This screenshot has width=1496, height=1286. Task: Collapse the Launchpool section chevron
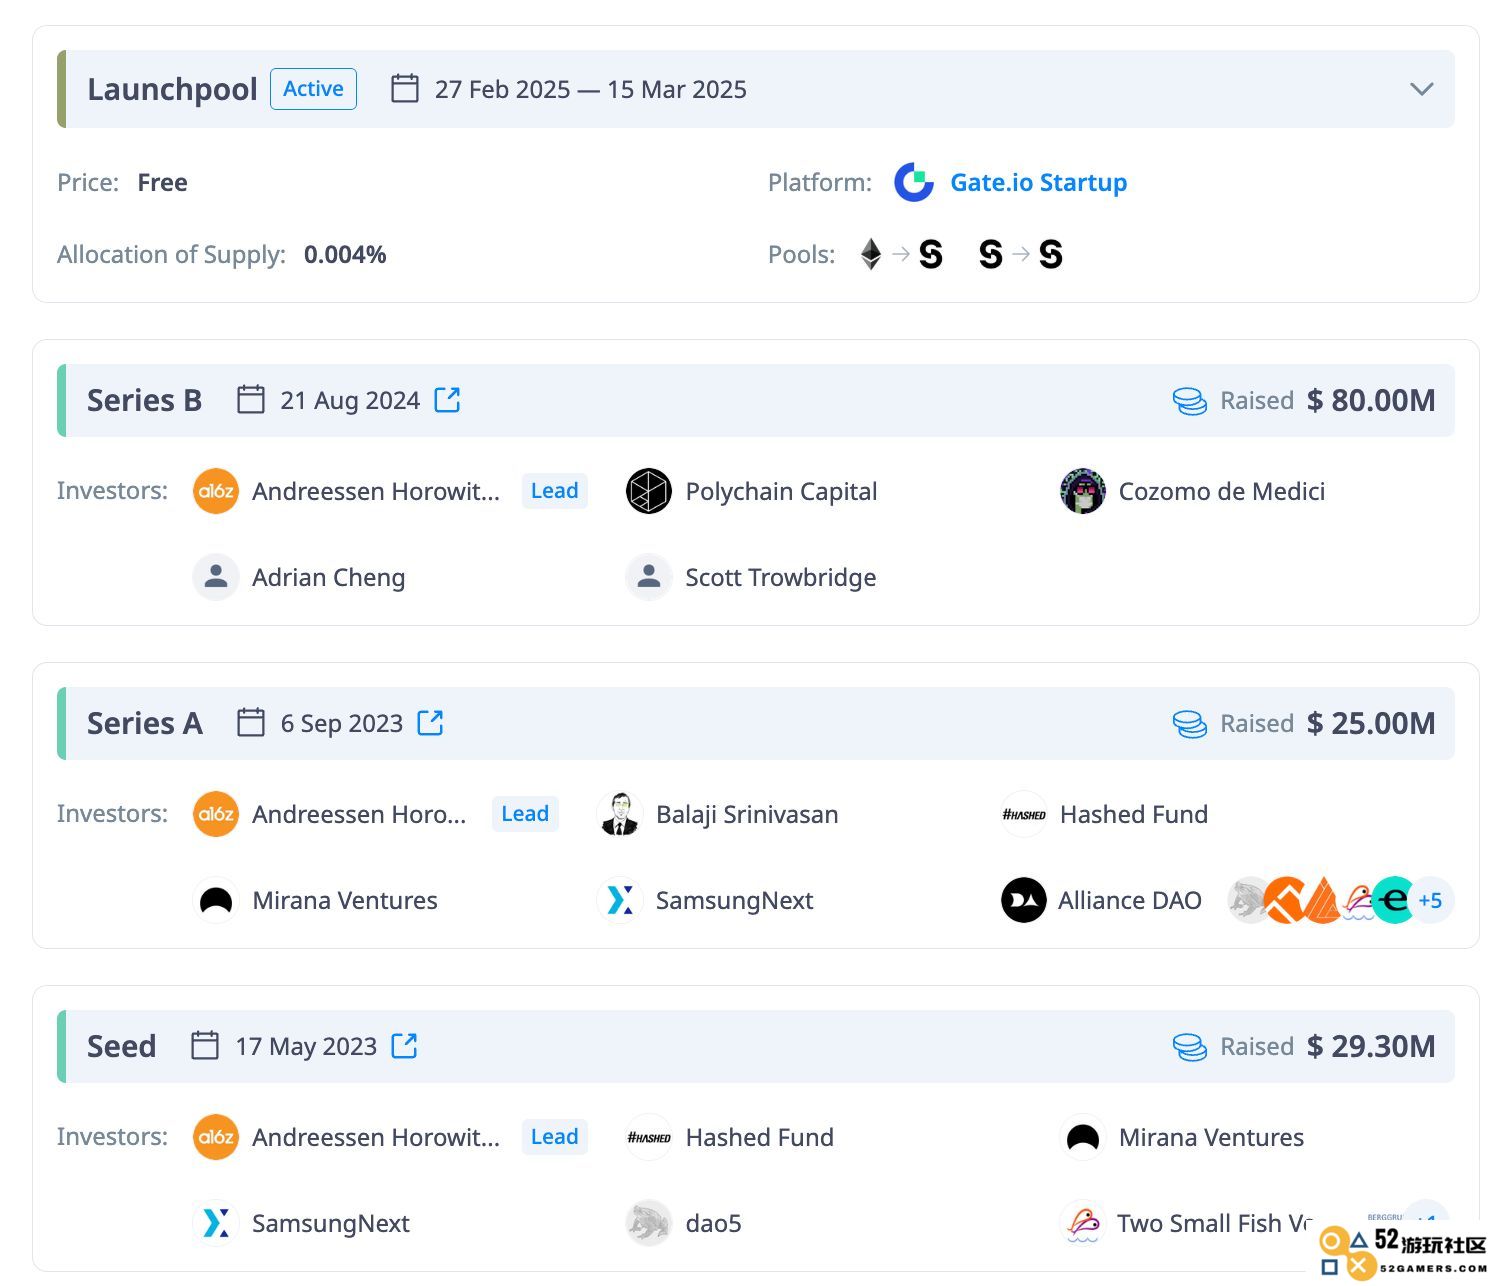(x=1421, y=89)
